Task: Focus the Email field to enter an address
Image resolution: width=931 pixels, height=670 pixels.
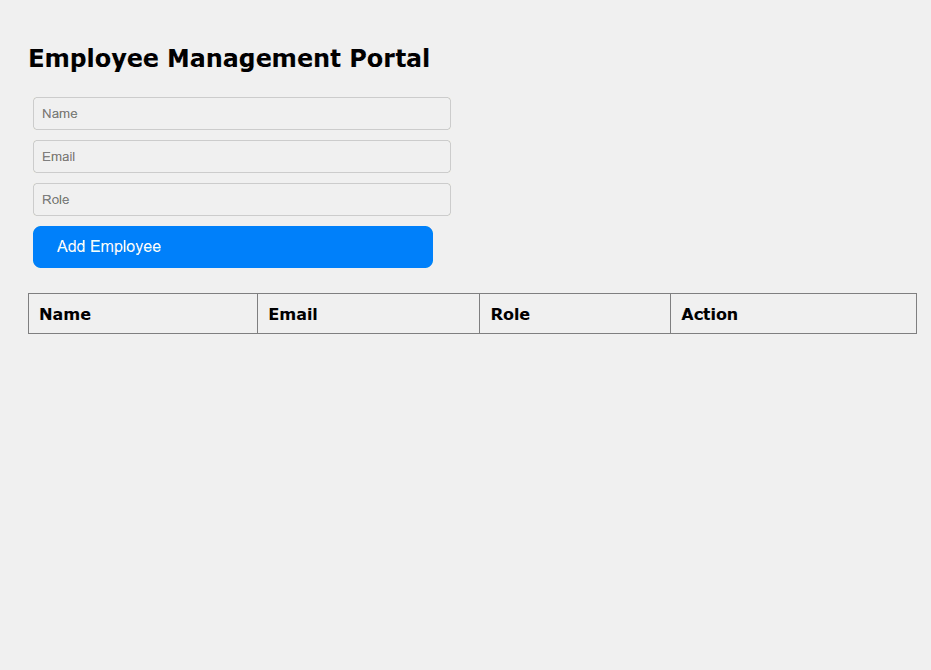Action: coord(240,156)
